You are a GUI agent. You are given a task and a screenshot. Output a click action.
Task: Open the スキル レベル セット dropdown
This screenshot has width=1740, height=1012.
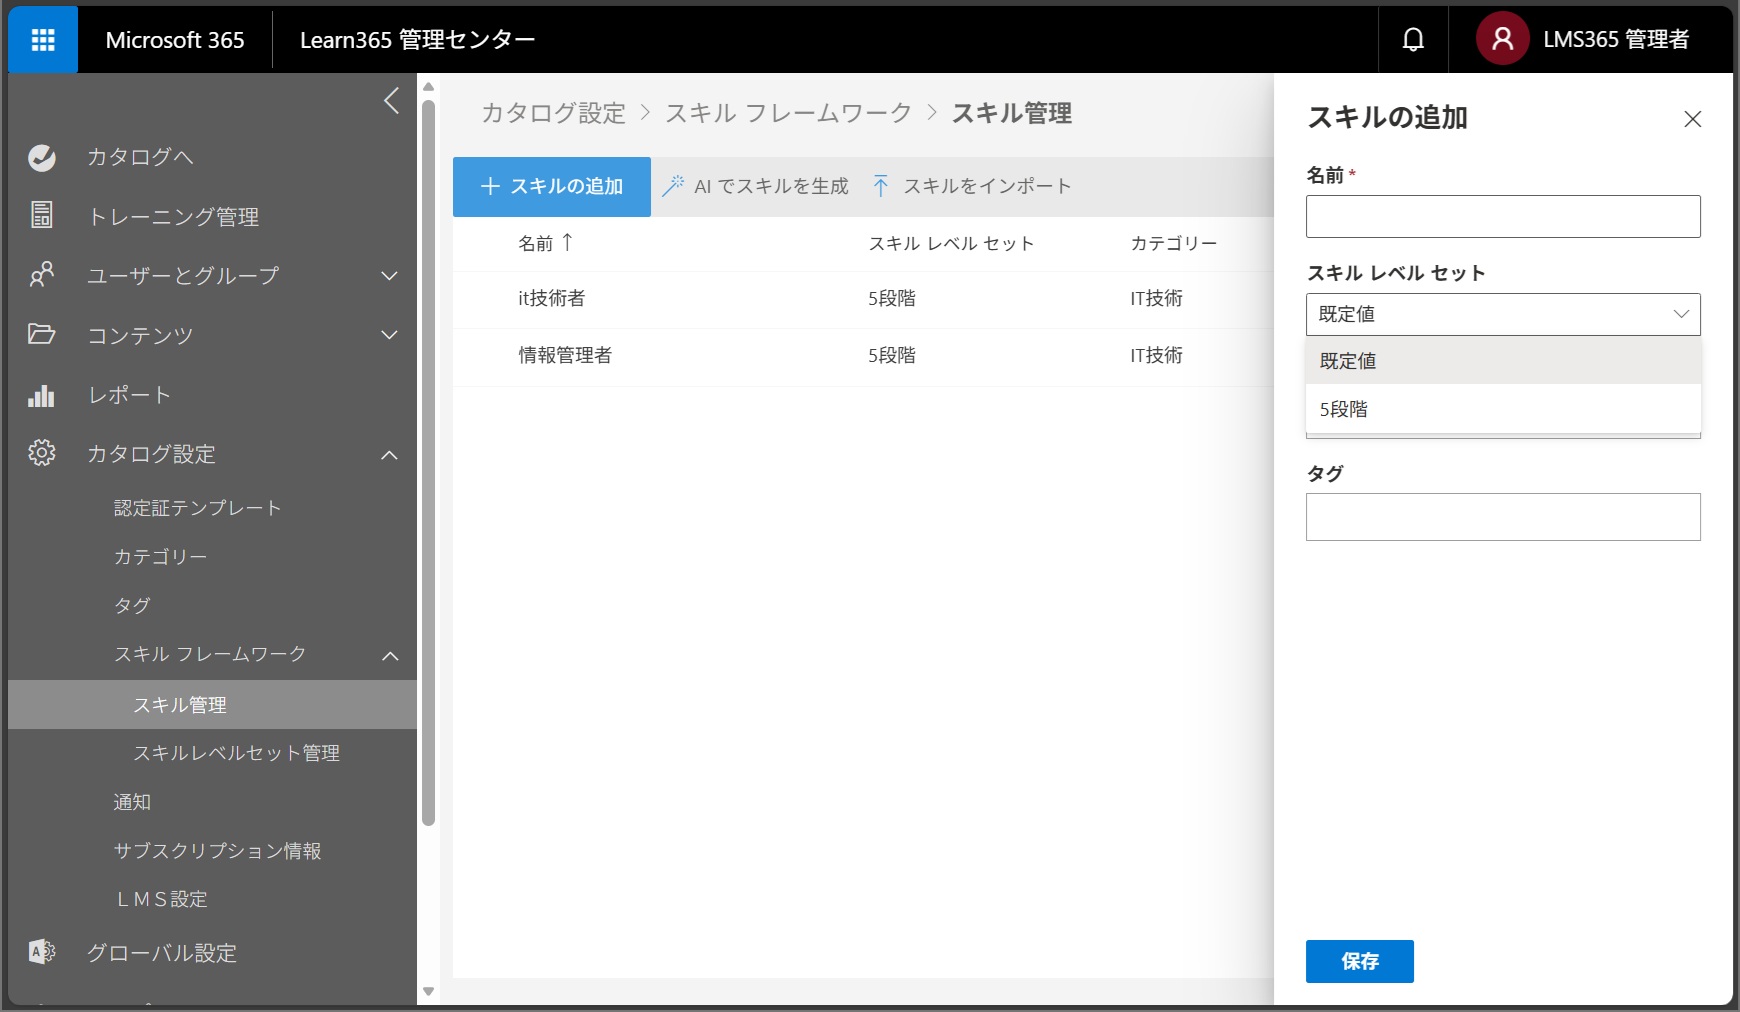click(x=1503, y=314)
